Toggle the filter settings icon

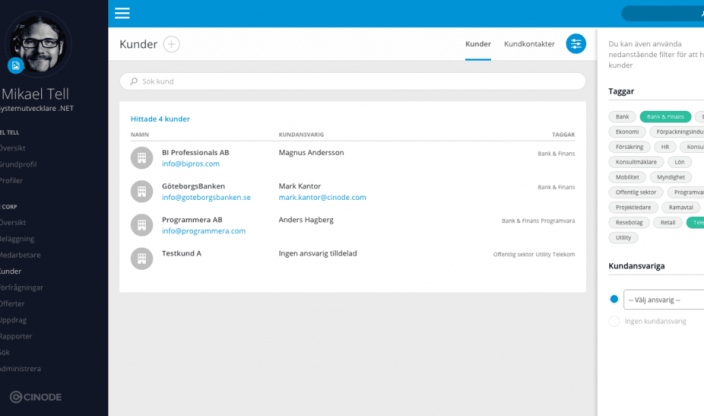coord(576,44)
